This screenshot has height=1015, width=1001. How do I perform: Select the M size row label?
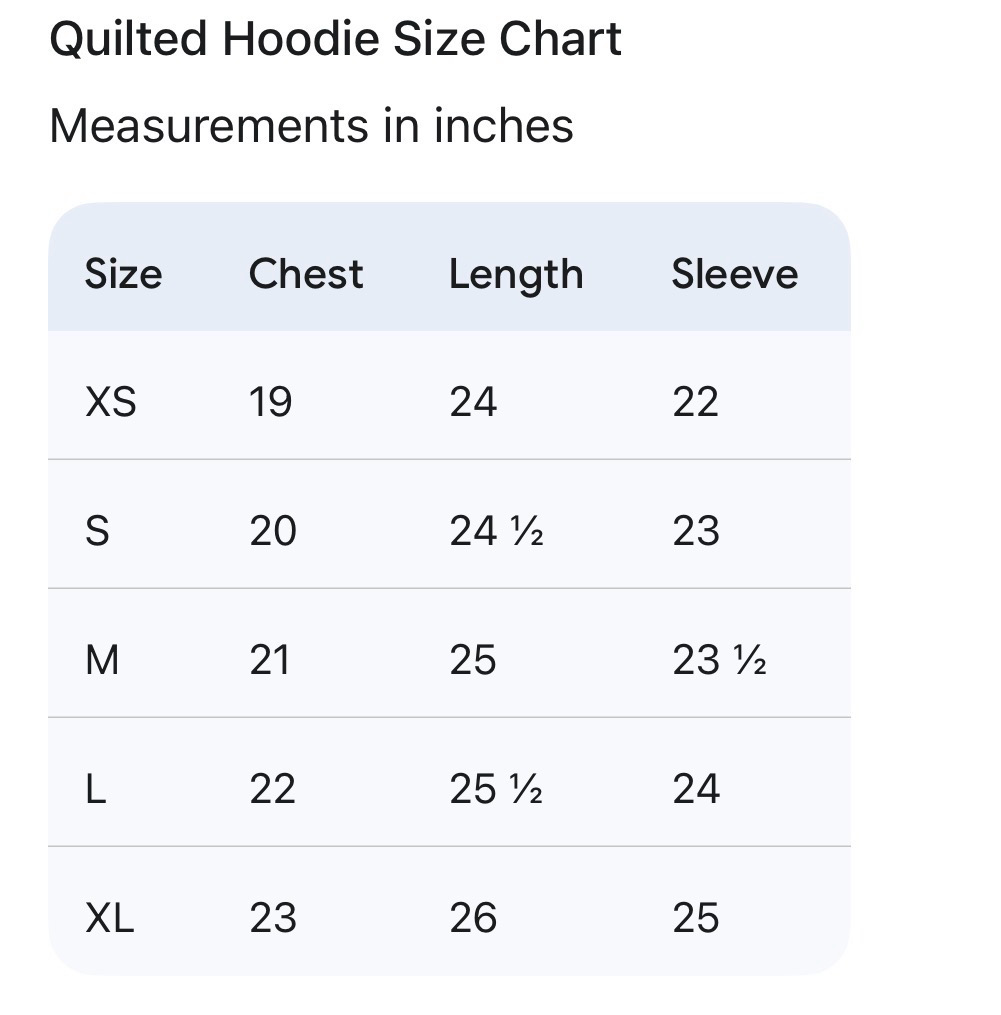102,660
